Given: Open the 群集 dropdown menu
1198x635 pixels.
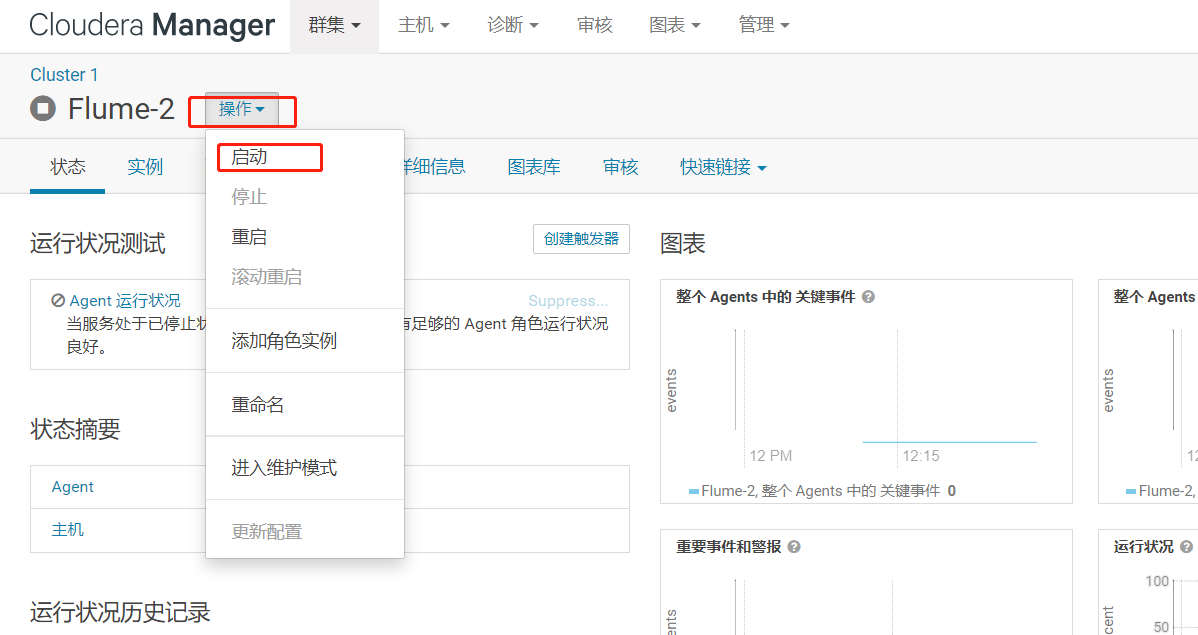Looking at the screenshot, I should click(334, 25).
